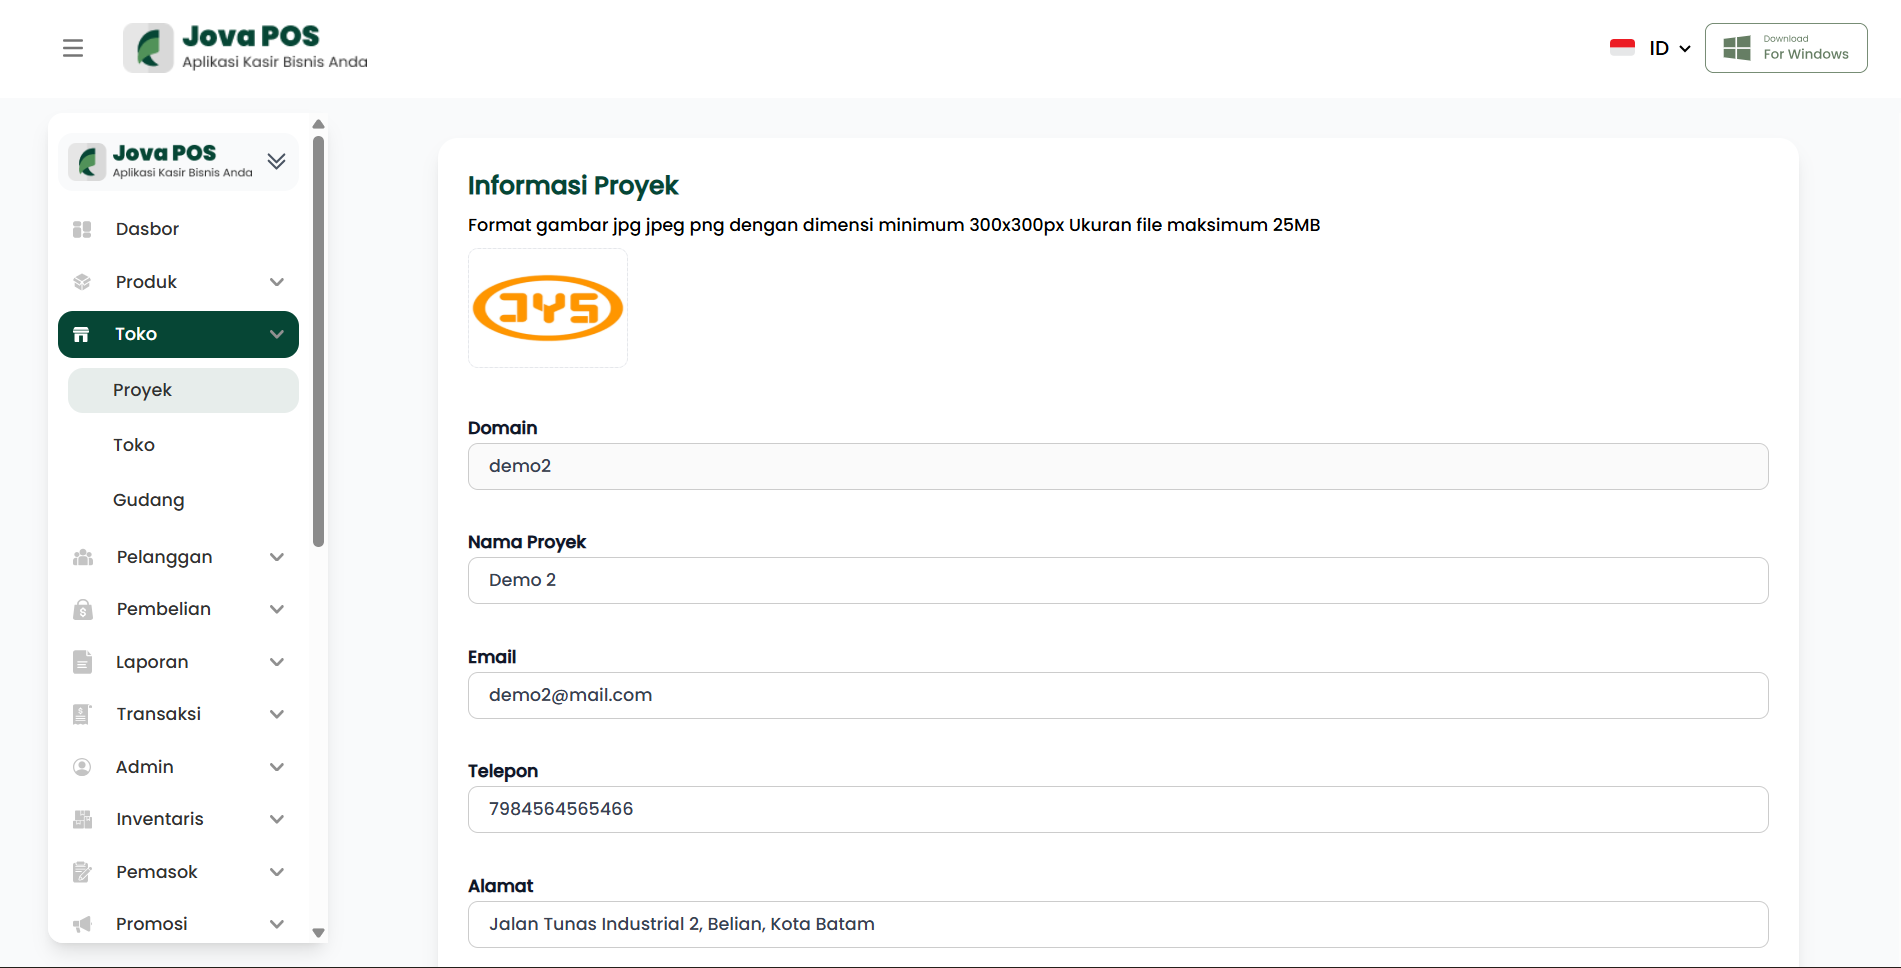Click the Pembelian shopping bag icon
The width and height of the screenshot is (1901, 968).
point(83,609)
